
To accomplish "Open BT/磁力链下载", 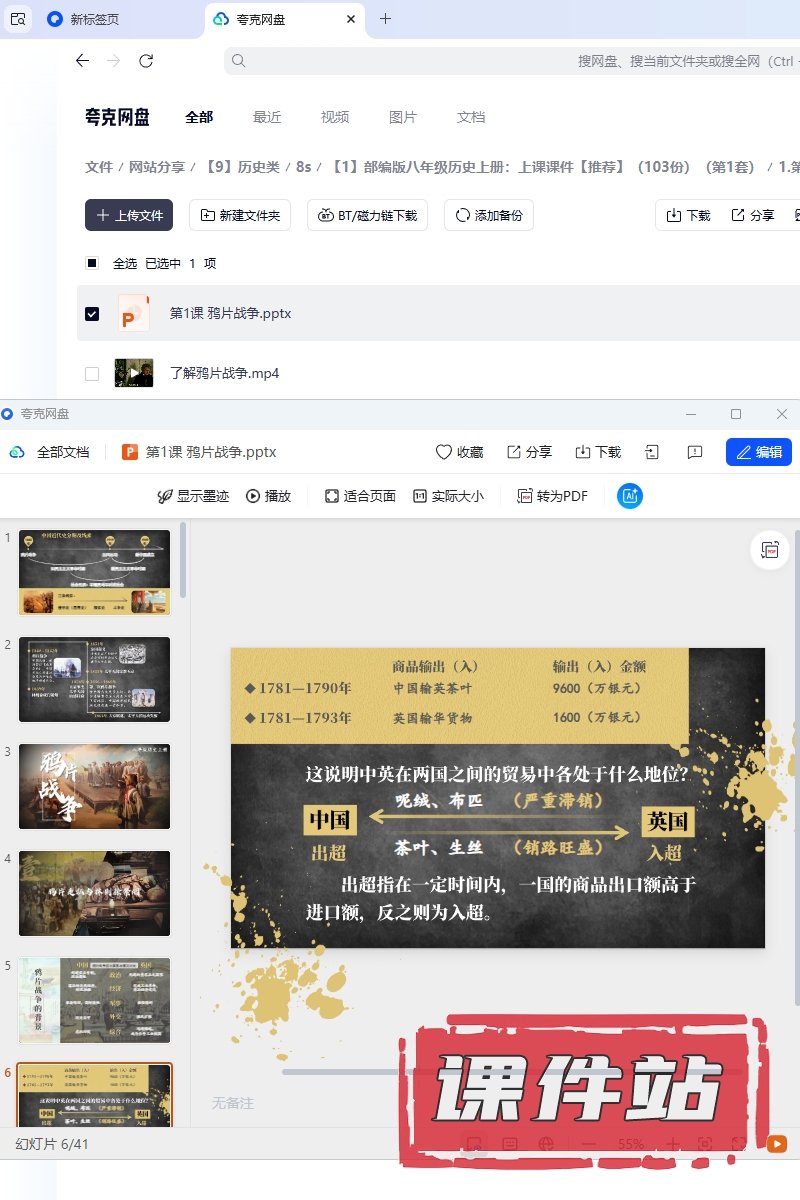I will point(367,215).
